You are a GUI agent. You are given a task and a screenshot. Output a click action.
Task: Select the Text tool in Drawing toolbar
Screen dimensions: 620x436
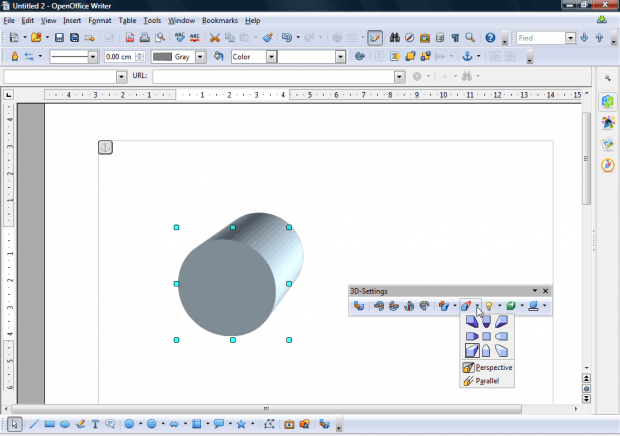tap(95, 424)
